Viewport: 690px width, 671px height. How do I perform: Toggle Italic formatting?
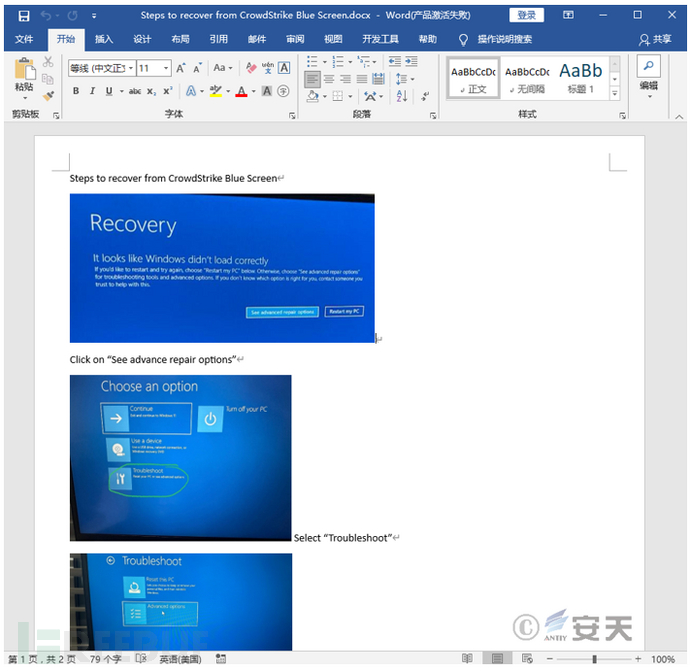(x=93, y=91)
